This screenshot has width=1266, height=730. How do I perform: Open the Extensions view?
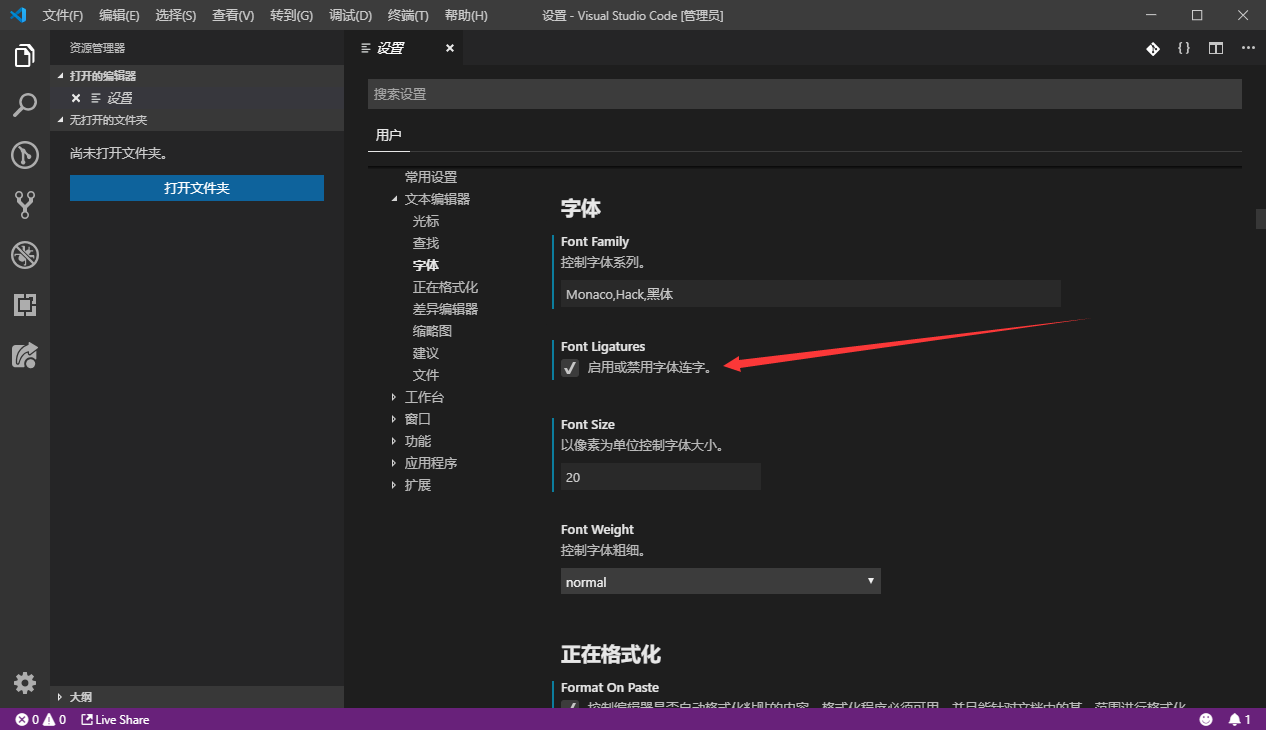pos(25,305)
